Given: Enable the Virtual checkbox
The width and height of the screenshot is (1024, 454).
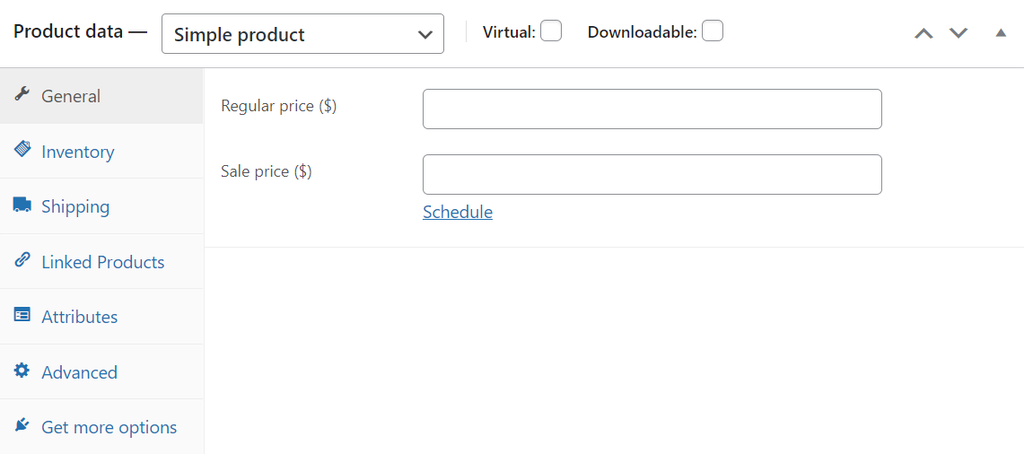Looking at the screenshot, I should (x=551, y=31).
